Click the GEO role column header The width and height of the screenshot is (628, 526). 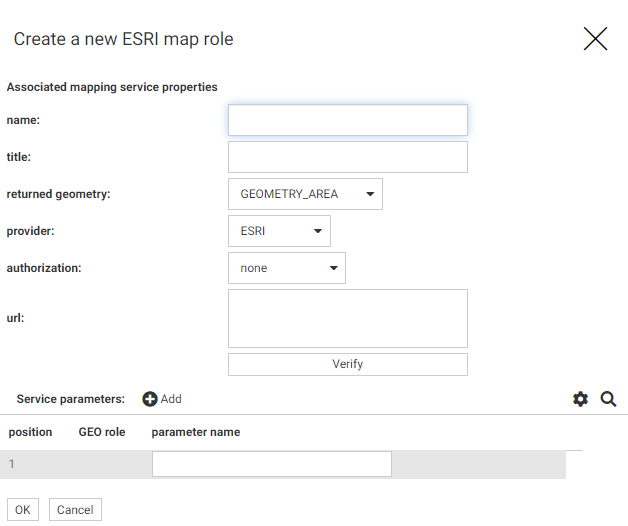[102, 432]
